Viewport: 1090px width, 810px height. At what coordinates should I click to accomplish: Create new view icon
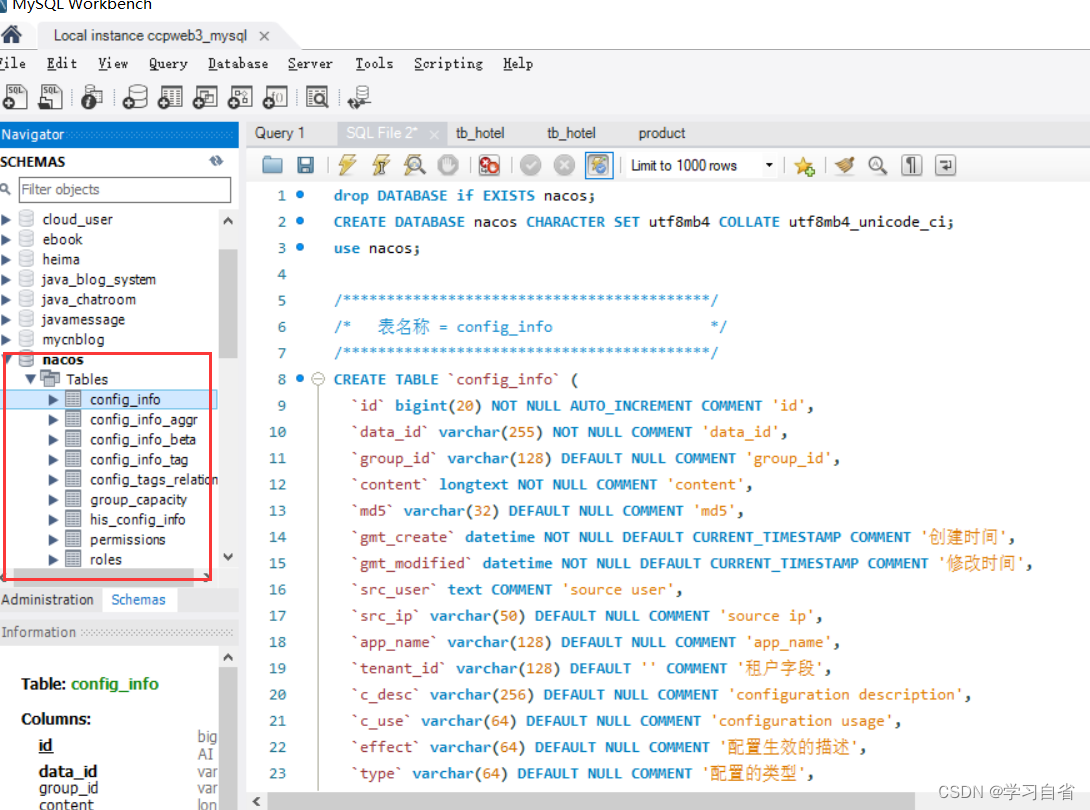click(205, 97)
